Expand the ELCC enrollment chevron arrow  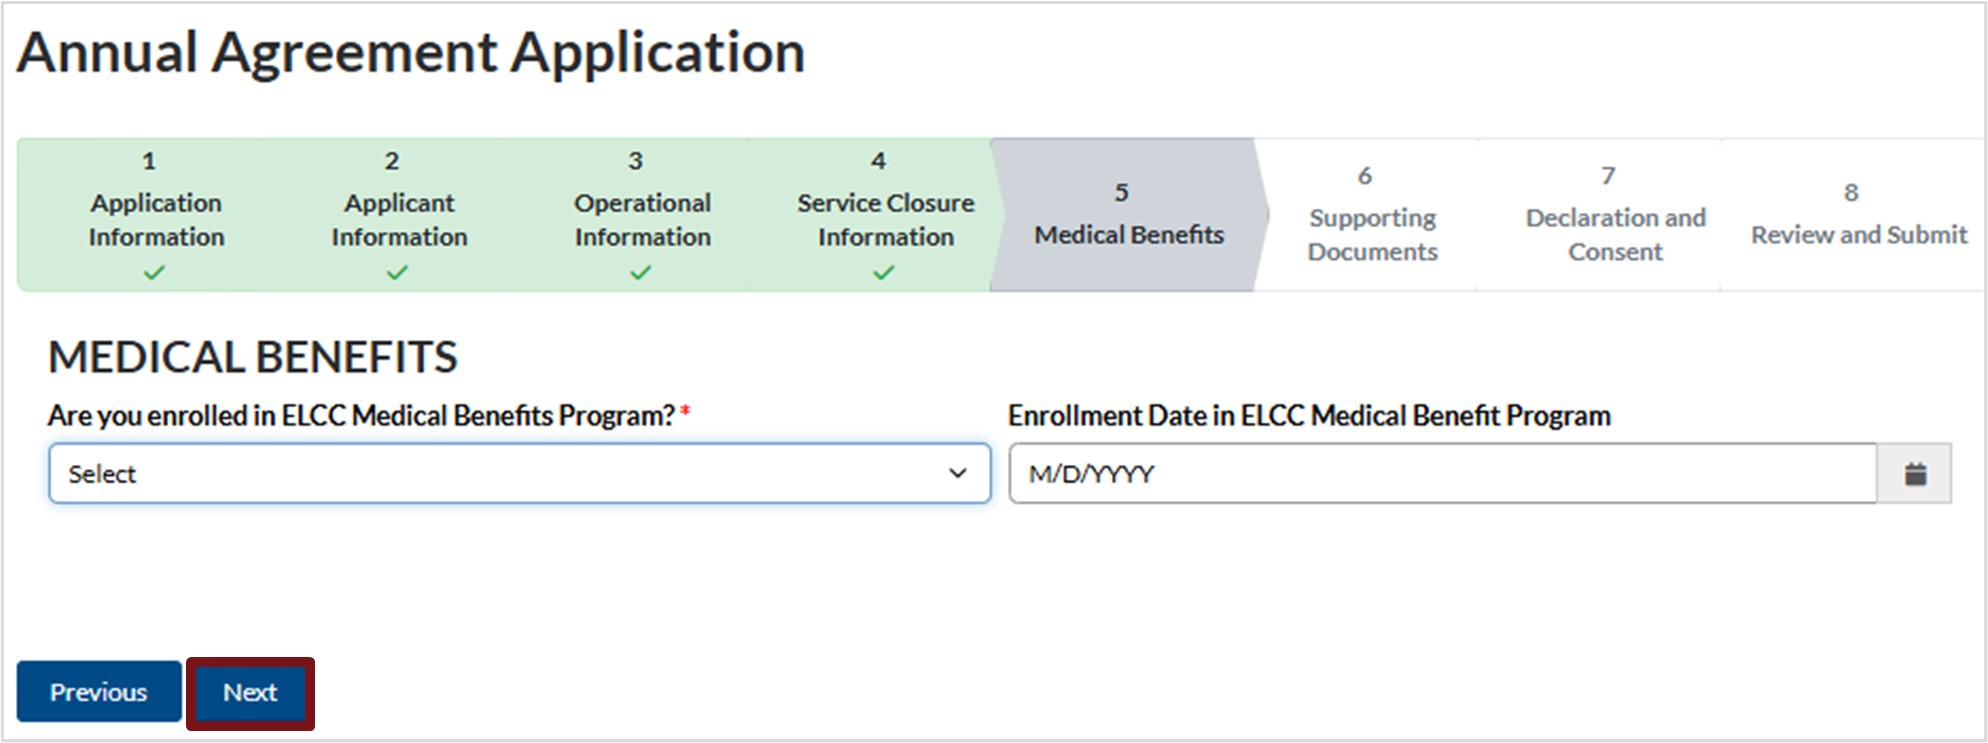[x=957, y=474]
